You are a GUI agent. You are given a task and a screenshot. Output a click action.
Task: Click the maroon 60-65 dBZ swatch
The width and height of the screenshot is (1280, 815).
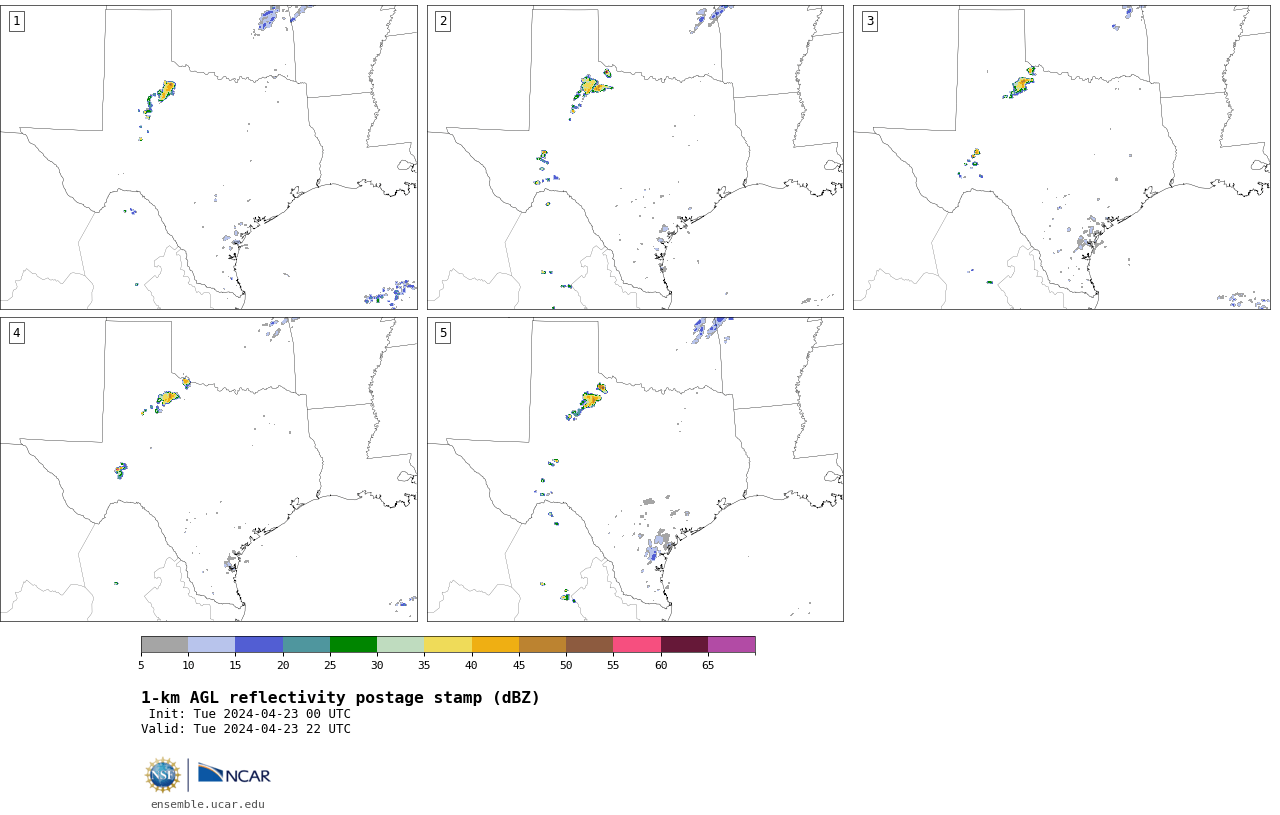click(684, 644)
